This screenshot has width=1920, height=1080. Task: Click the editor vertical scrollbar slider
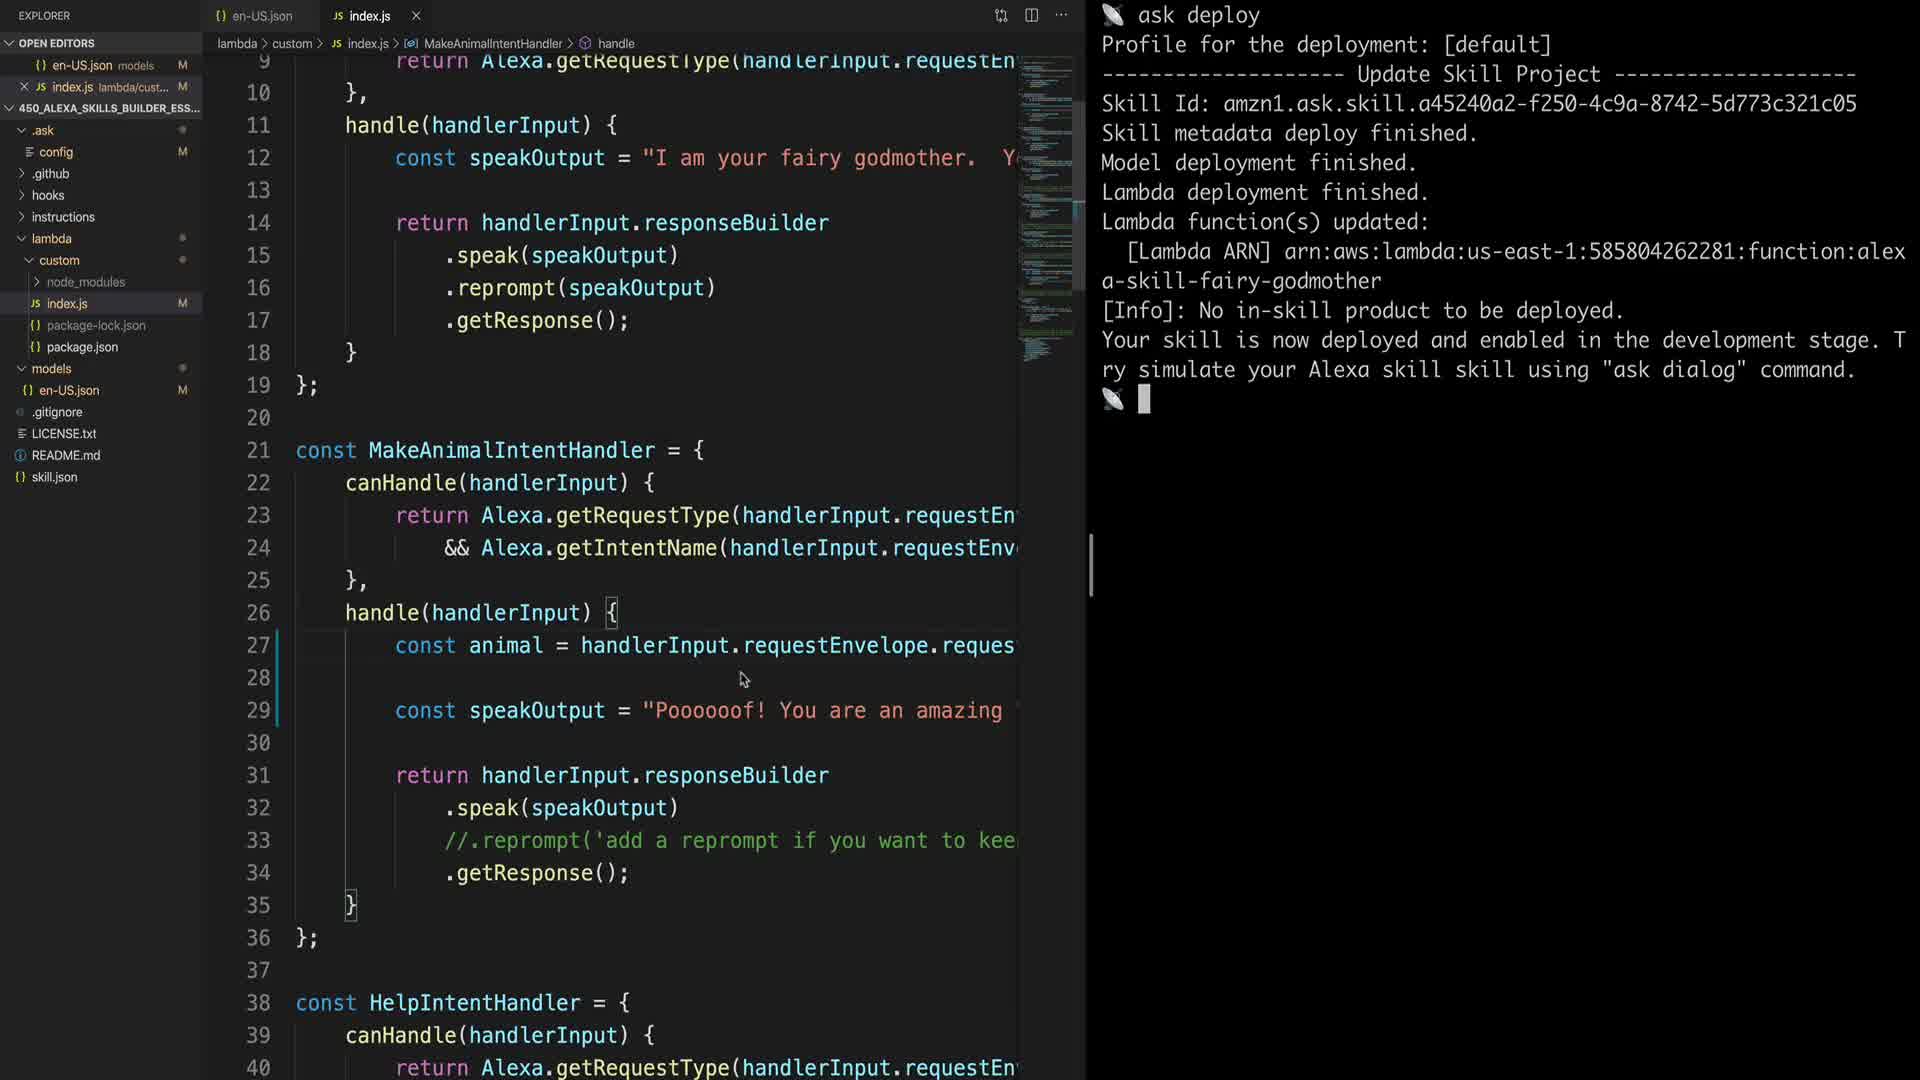(1079, 195)
